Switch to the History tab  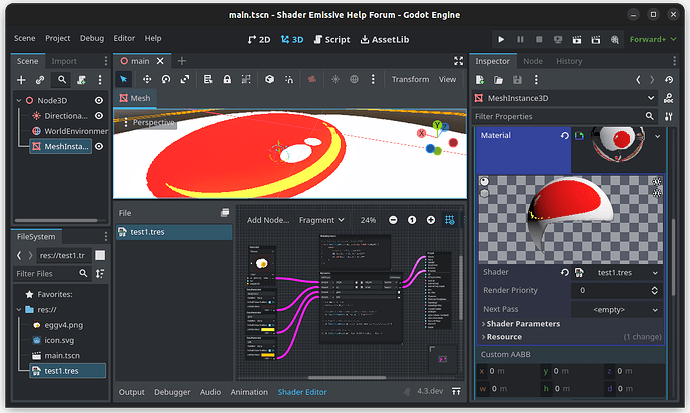(569, 61)
